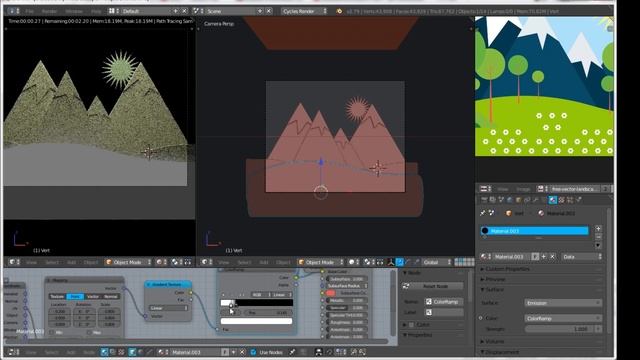This screenshot has width=640, height=360.
Task: Open the Object properties tab icon
Action: (x=518, y=200)
